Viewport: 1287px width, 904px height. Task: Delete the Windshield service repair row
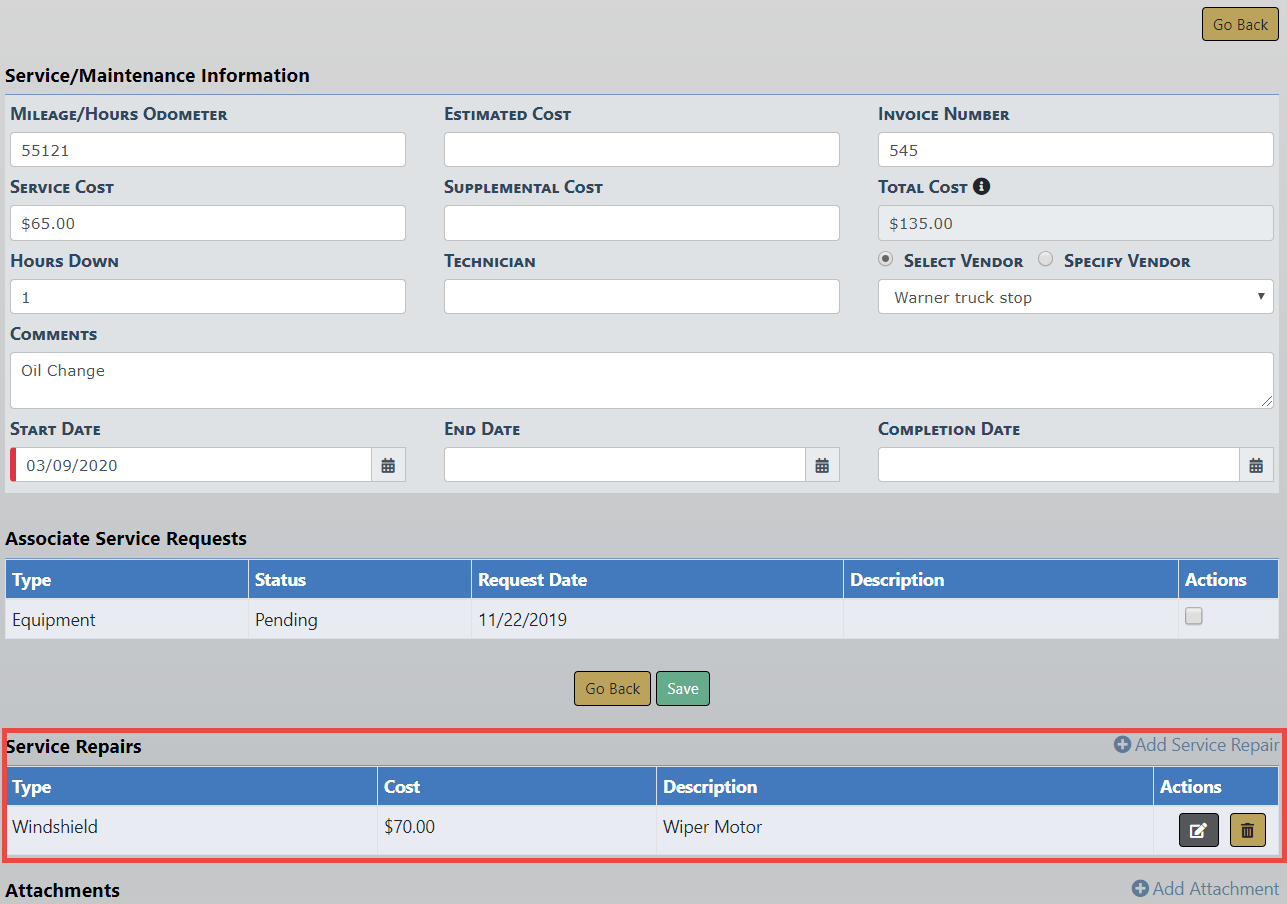click(1247, 830)
